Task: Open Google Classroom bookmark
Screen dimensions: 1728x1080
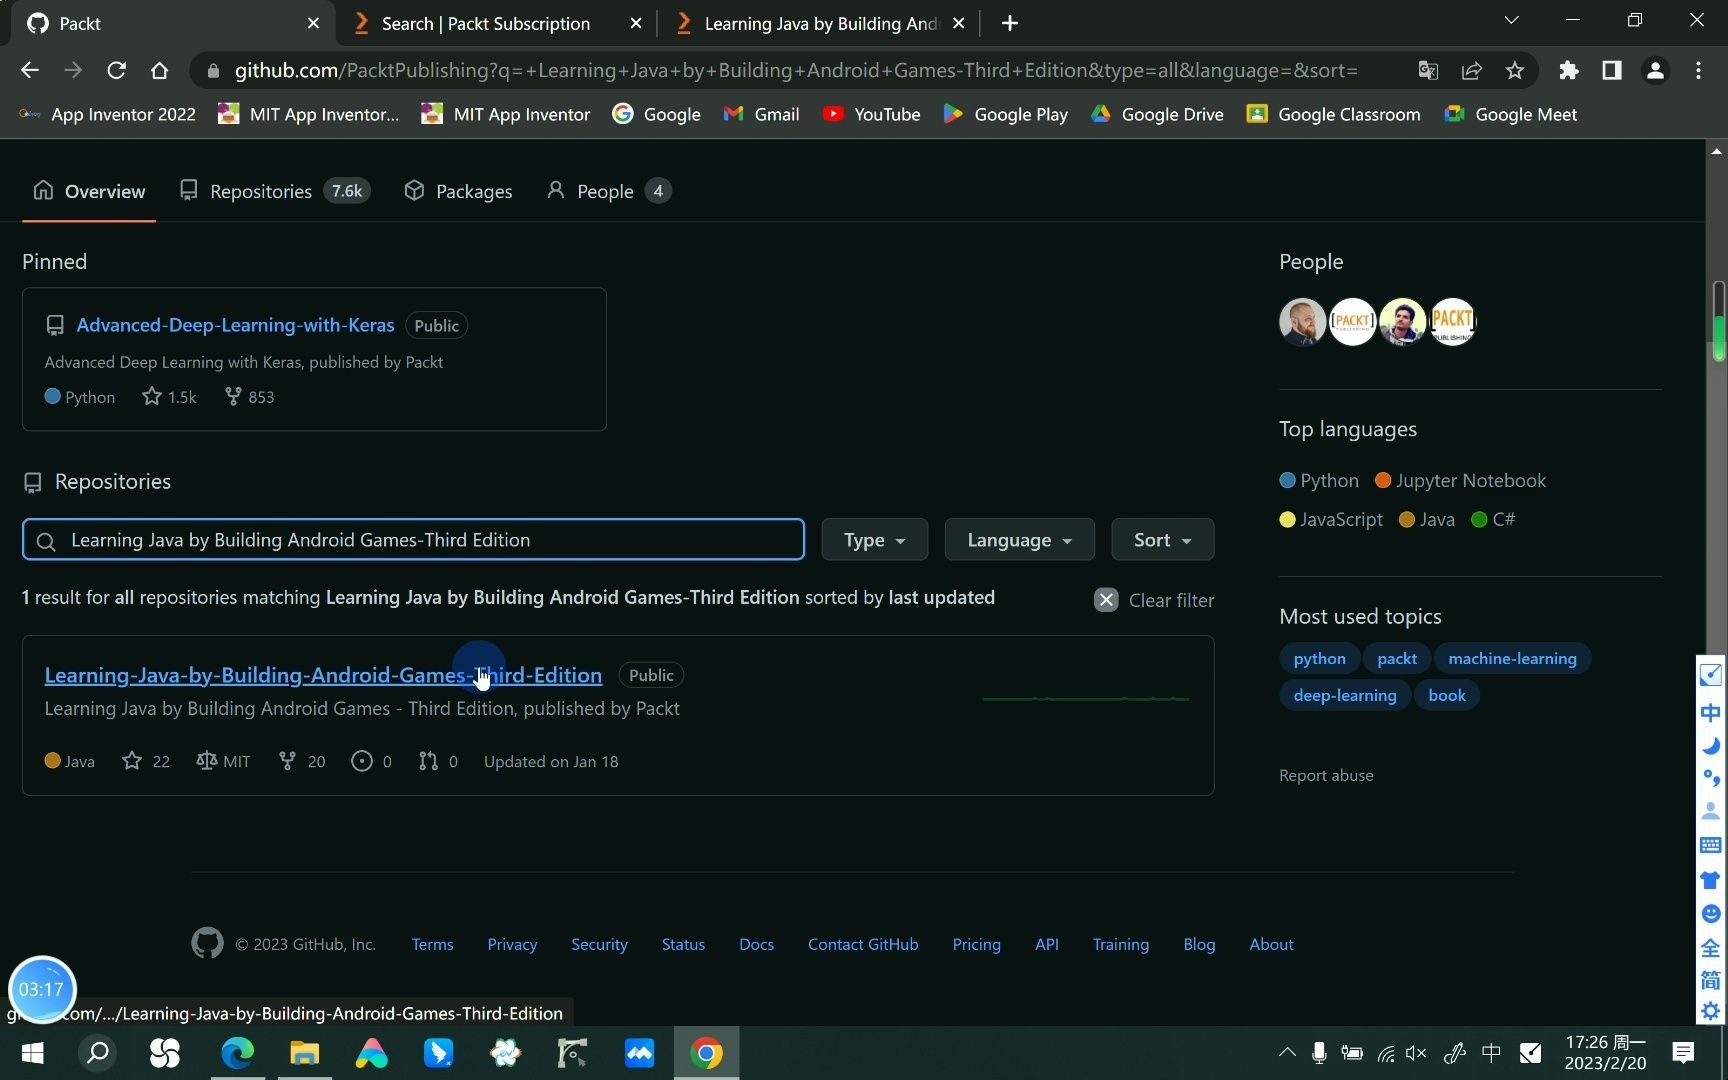Action: click(1333, 114)
